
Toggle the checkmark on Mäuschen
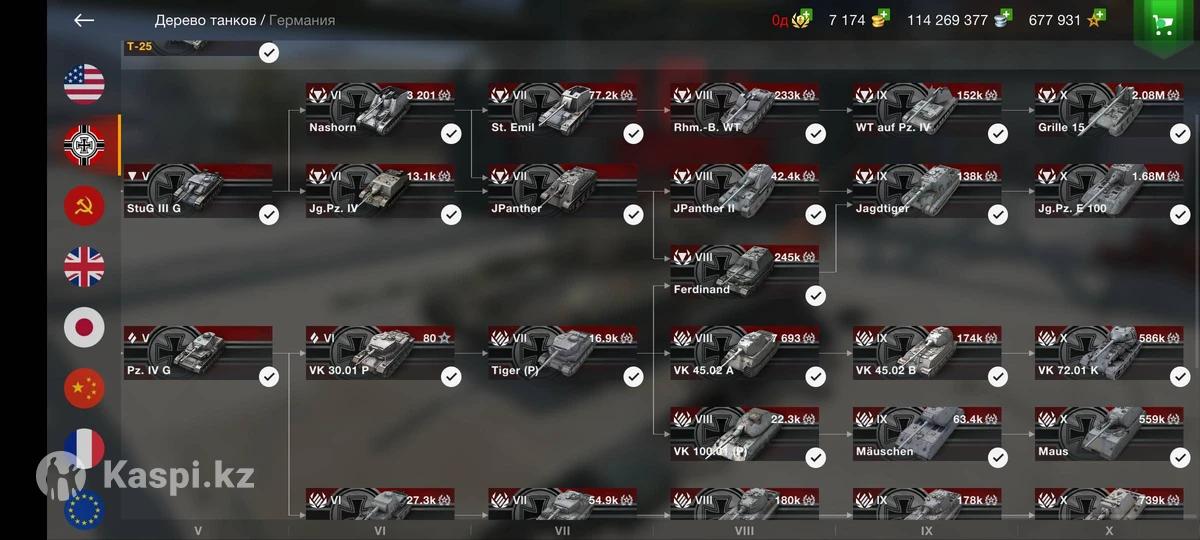[x=998, y=457]
